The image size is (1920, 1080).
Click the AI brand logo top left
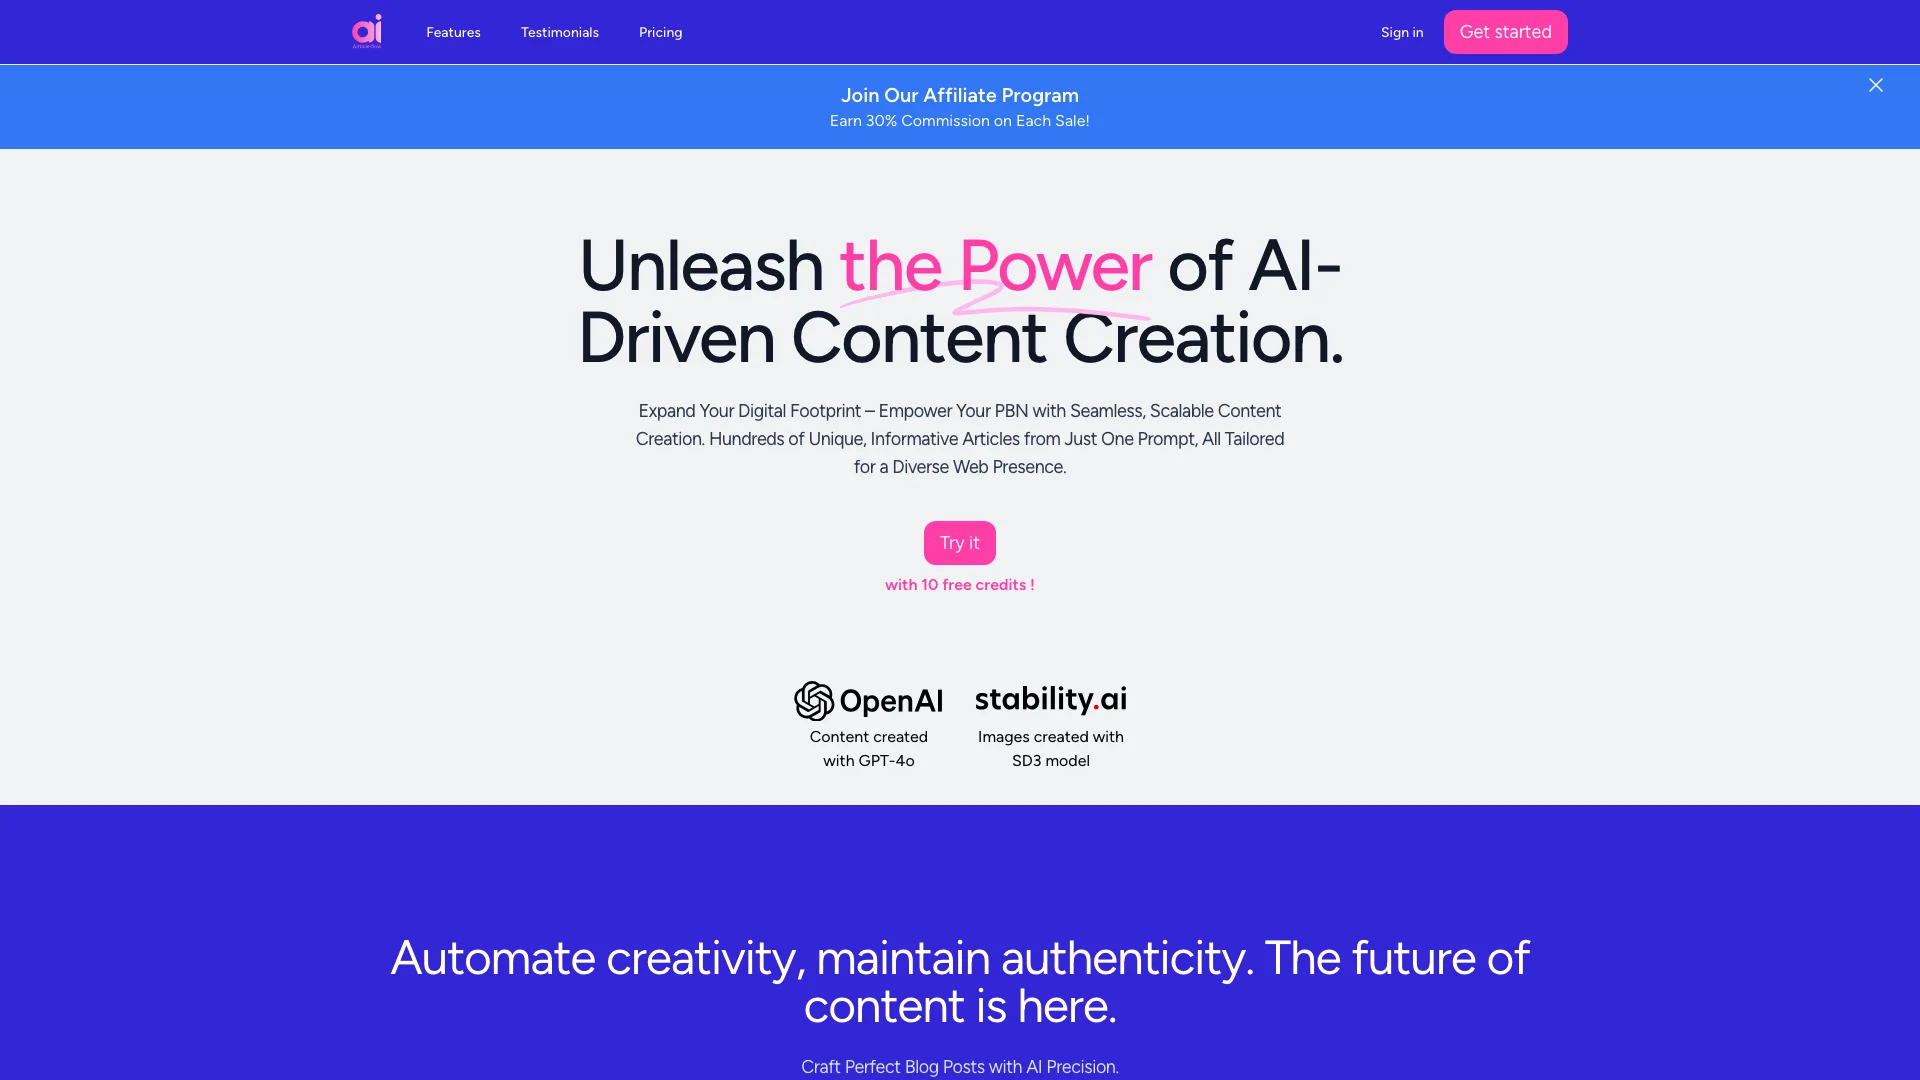[368, 32]
